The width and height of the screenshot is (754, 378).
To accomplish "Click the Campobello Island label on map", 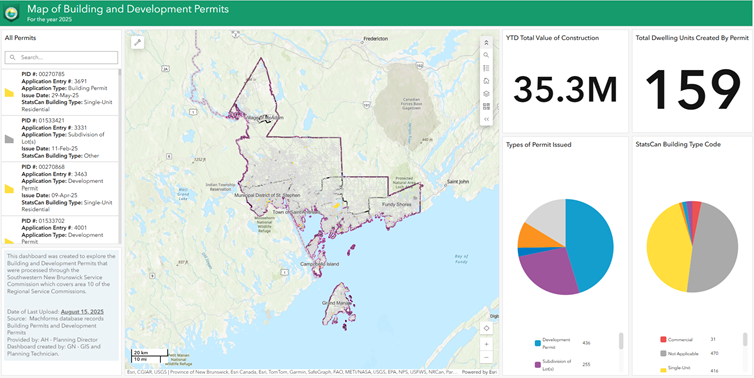I will click(320, 264).
